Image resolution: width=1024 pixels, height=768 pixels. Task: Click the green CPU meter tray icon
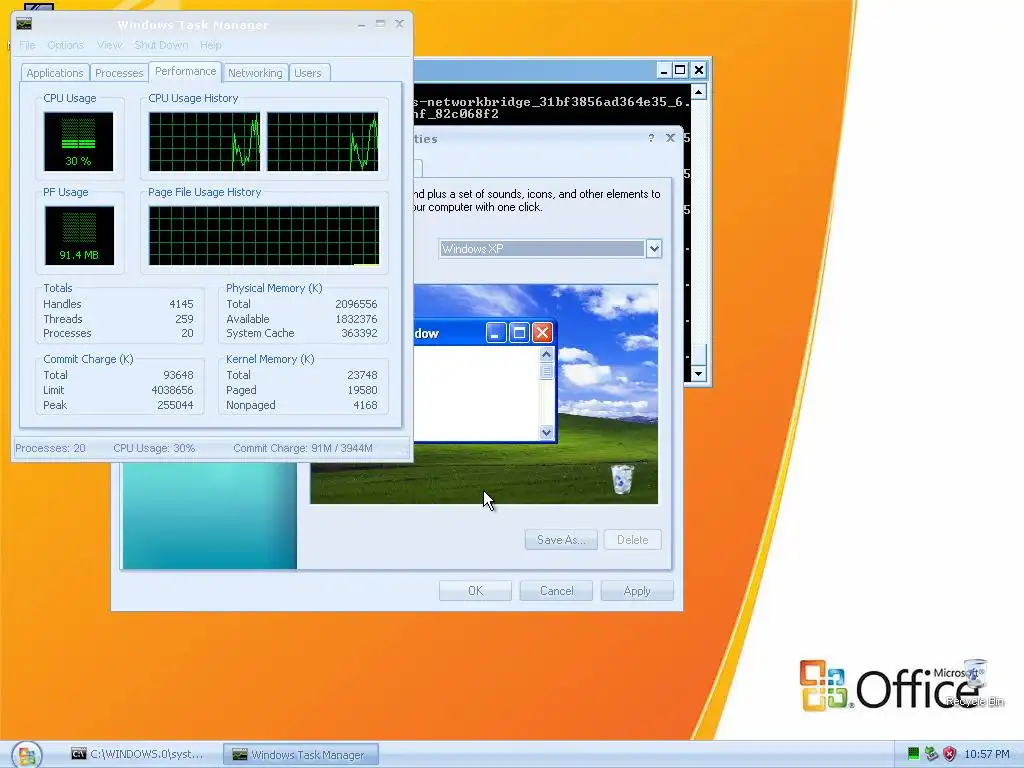[914, 754]
